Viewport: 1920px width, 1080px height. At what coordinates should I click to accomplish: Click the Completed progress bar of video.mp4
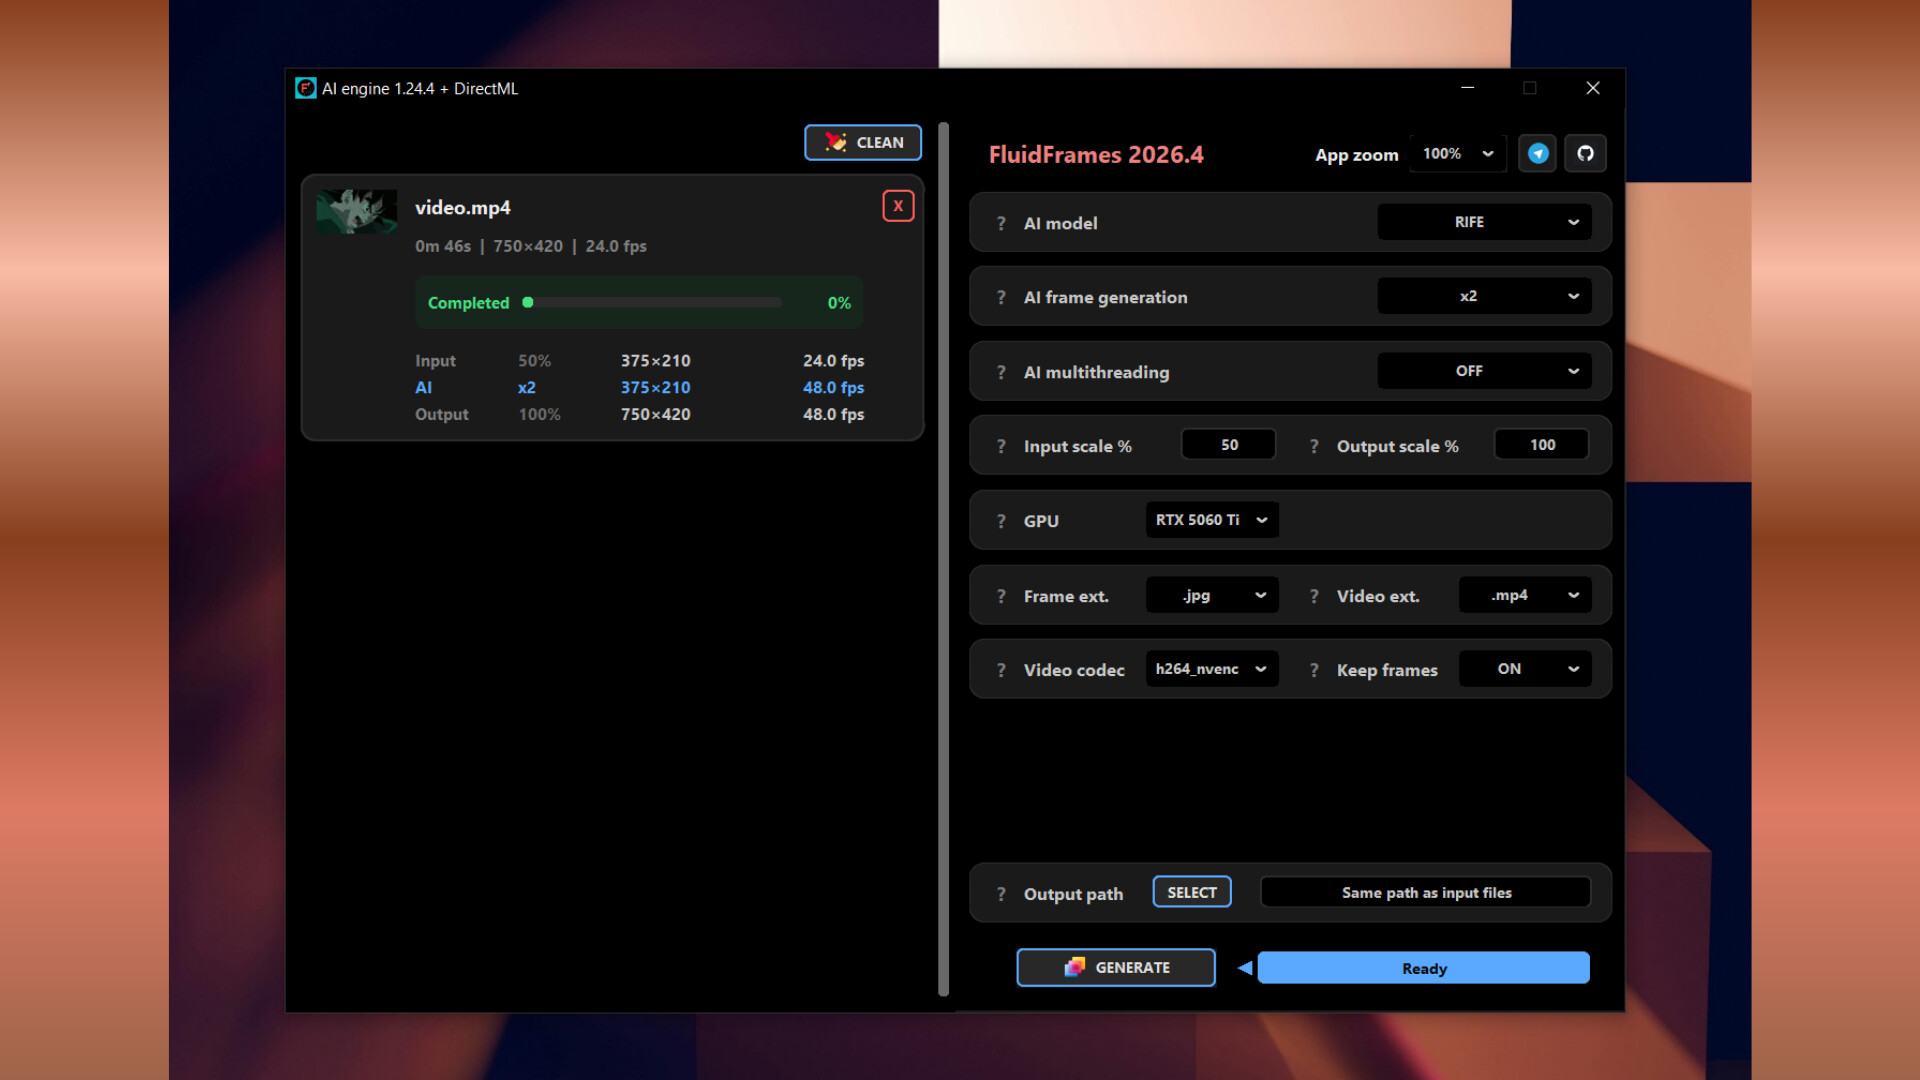click(x=652, y=302)
